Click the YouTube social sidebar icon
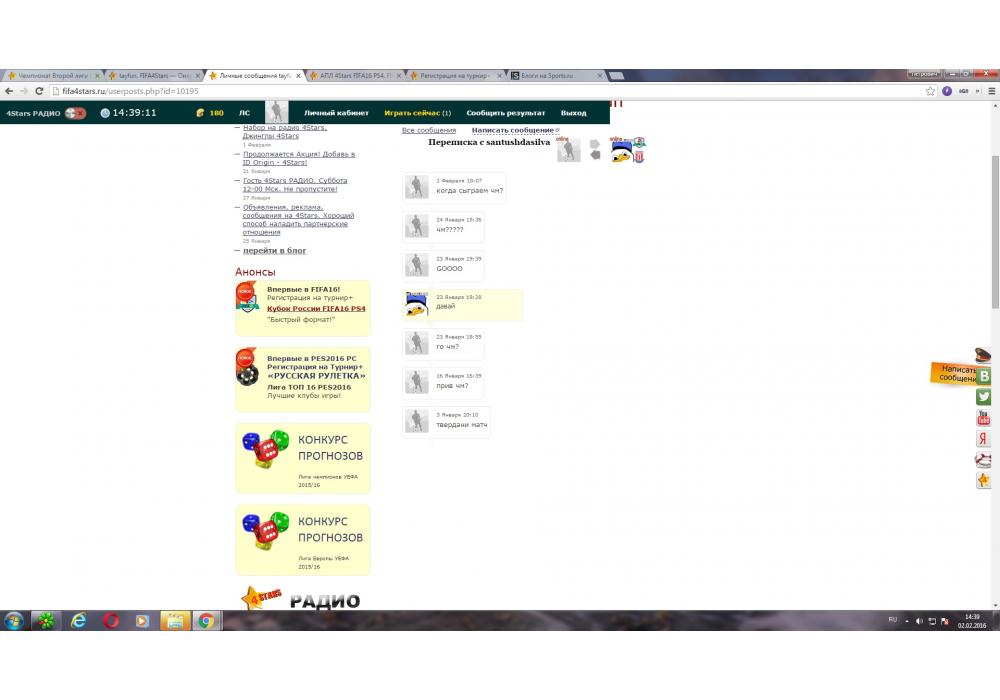 coord(984,418)
